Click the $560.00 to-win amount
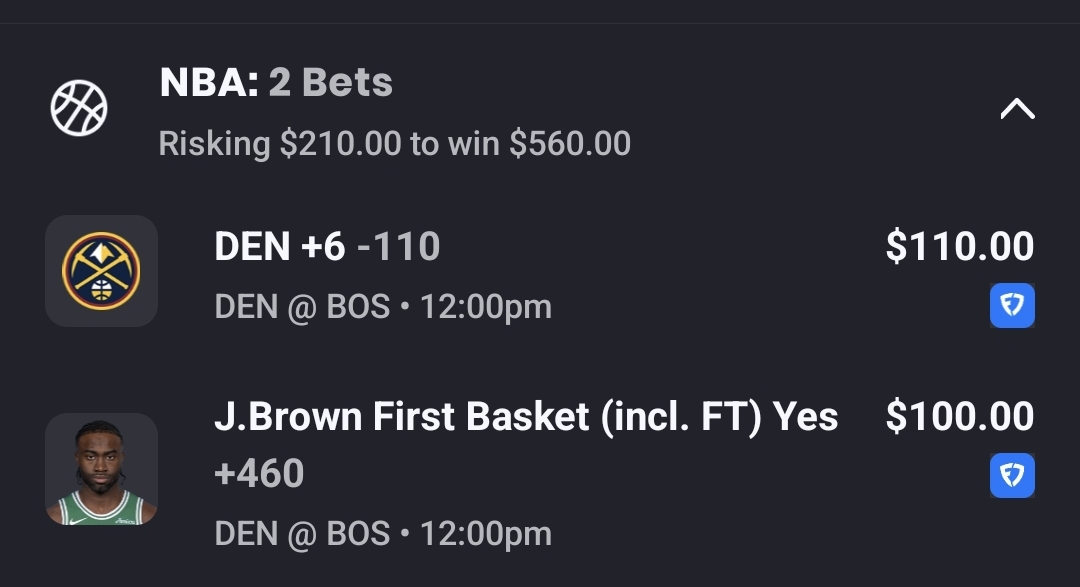Viewport: 1080px width, 587px height. 570,144
